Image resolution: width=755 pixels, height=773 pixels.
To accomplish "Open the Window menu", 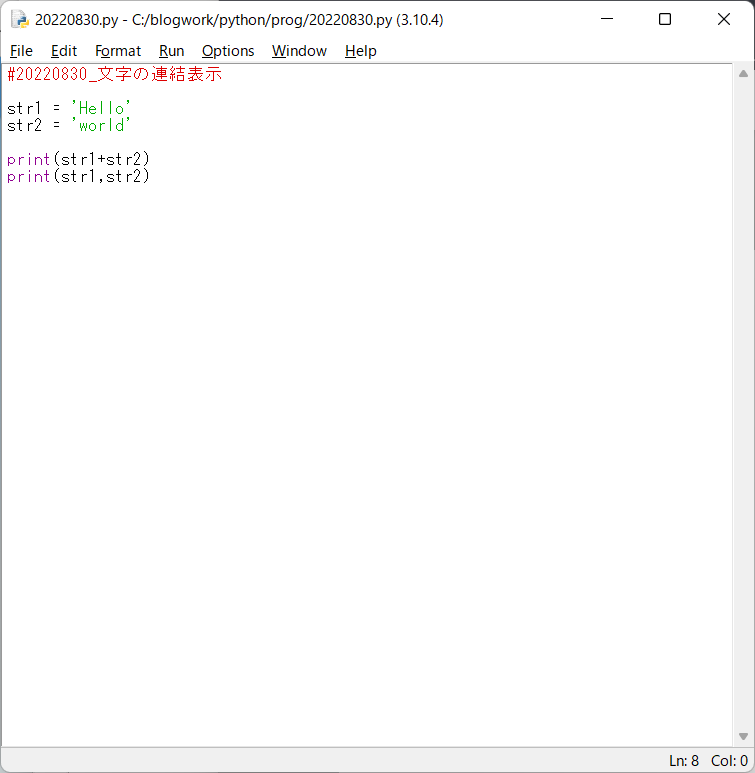I will (299, 51).
